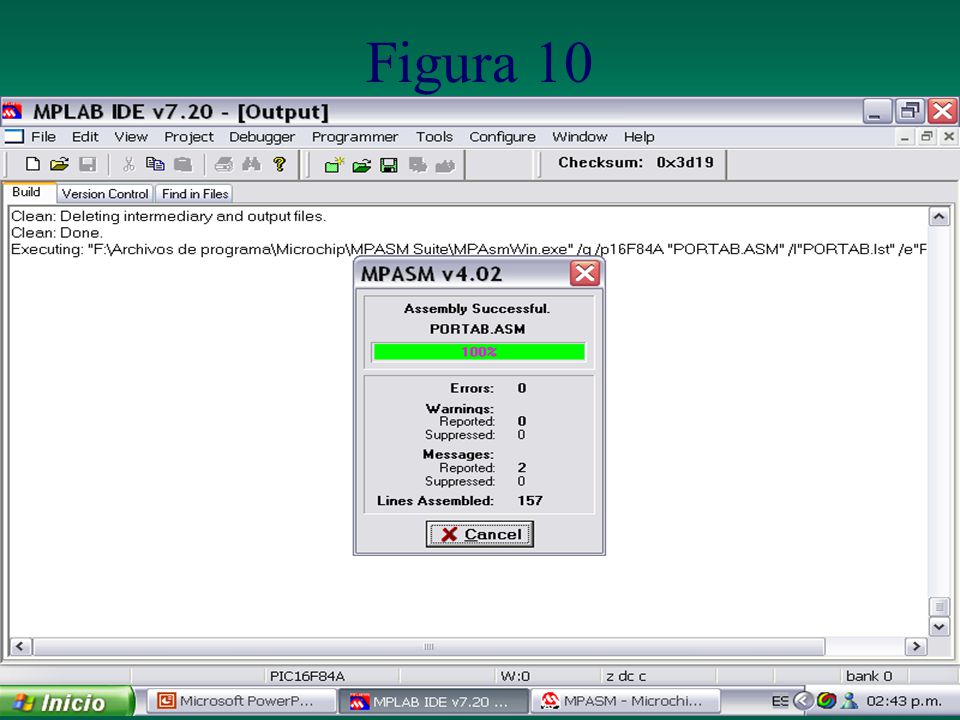Click the Save File diskette icon

(x=88, y=164)
